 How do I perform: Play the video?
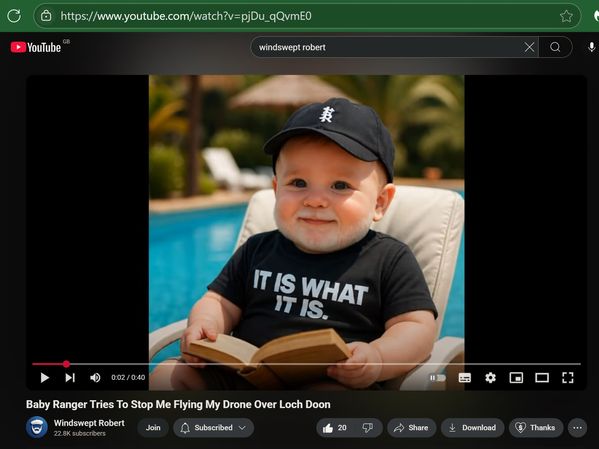coord(45,378)
